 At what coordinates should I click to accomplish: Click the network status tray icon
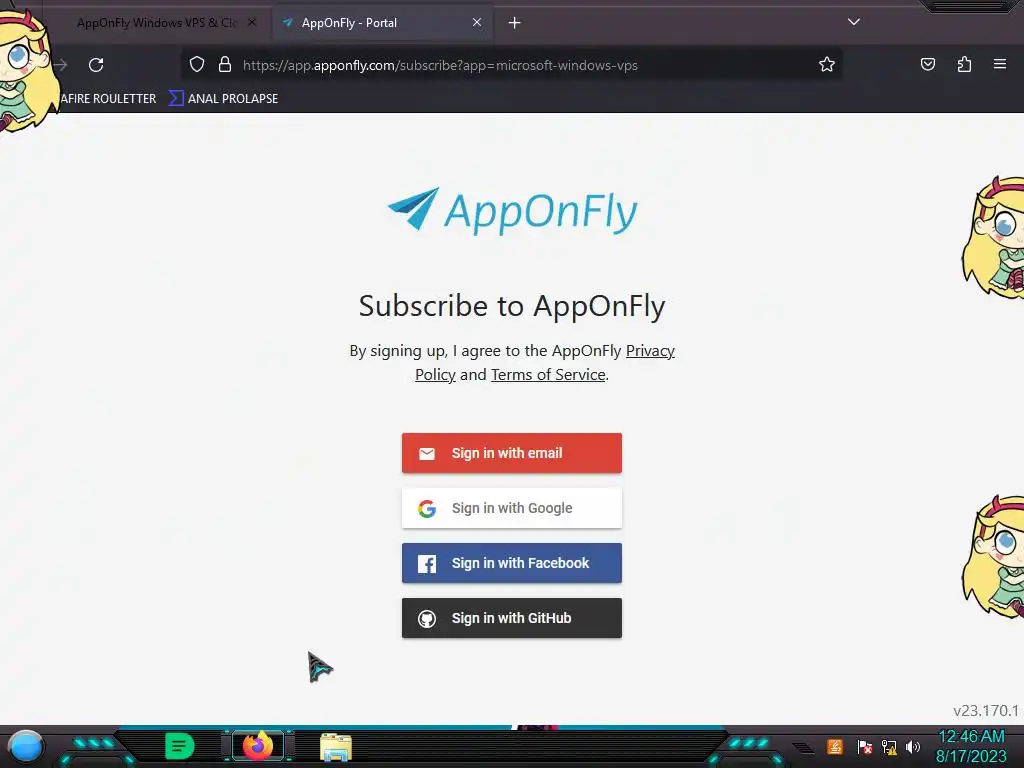point(889,746)
